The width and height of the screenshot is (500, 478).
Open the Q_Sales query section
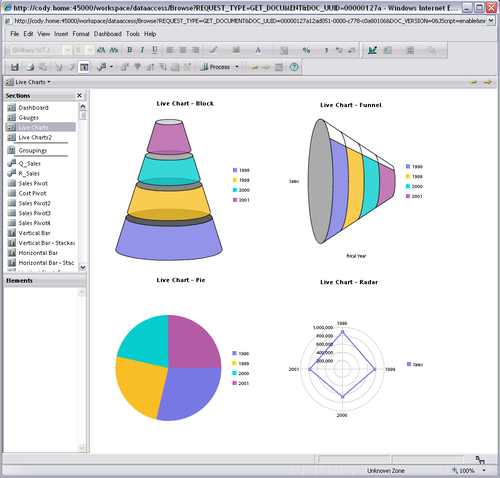(30, 164)
